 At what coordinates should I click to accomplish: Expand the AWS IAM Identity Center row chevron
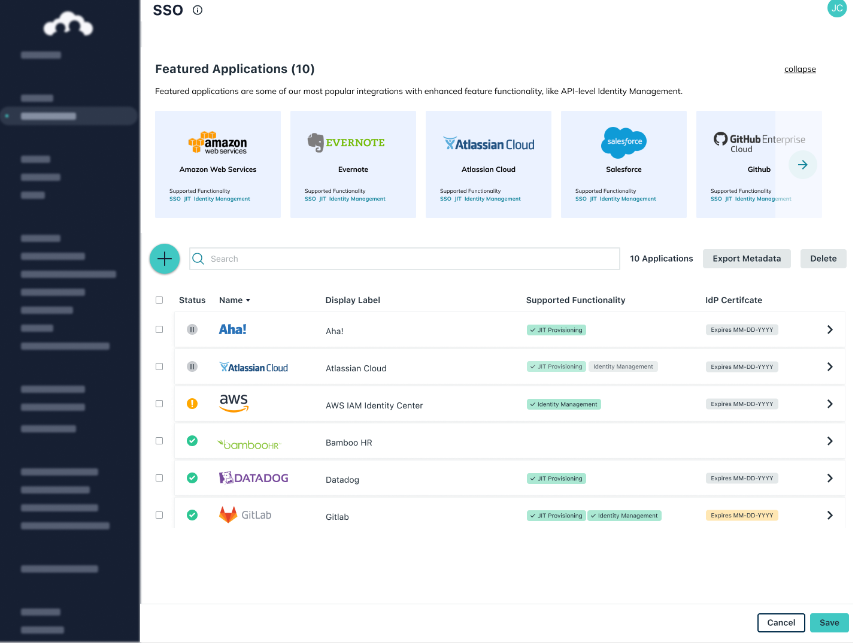tap(830, 404)
